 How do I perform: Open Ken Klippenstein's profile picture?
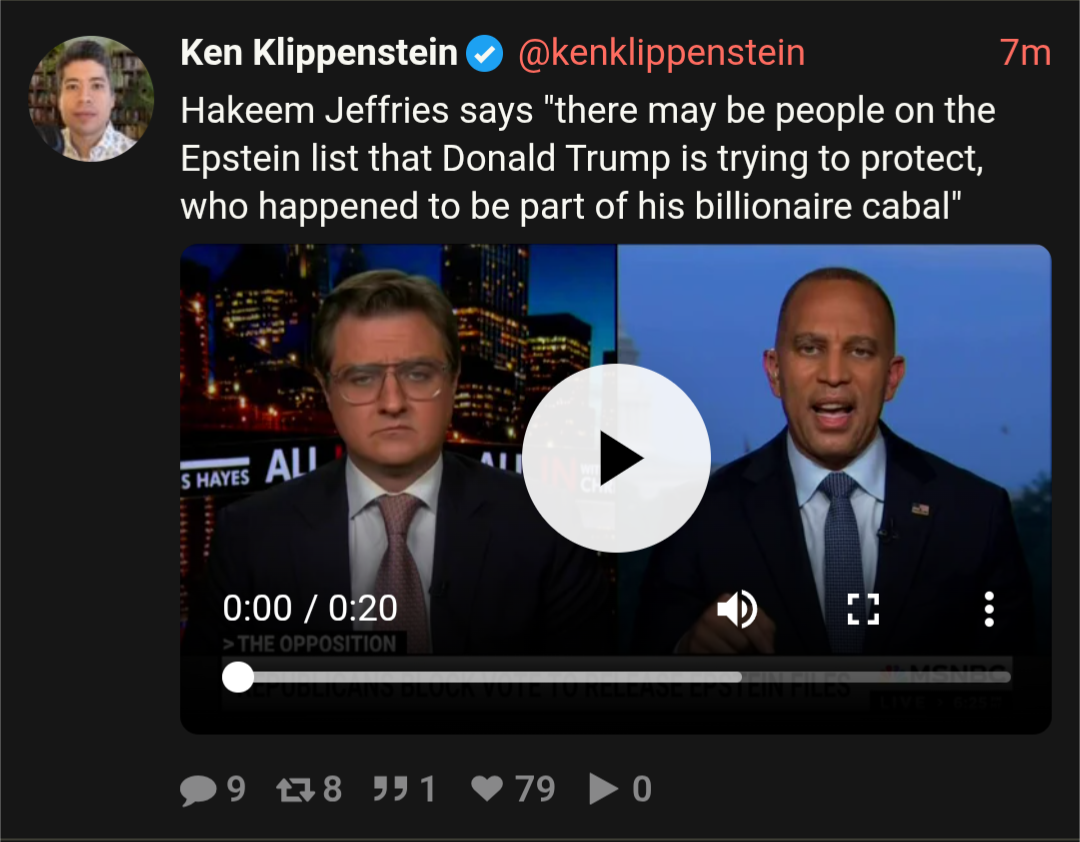(x=91, y=99)
